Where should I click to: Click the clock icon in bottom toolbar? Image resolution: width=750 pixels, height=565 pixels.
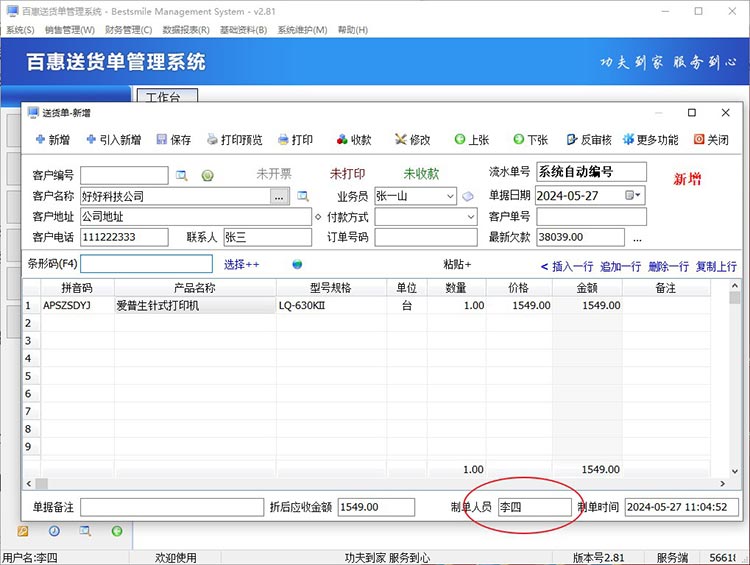click(x=55, y=531)
